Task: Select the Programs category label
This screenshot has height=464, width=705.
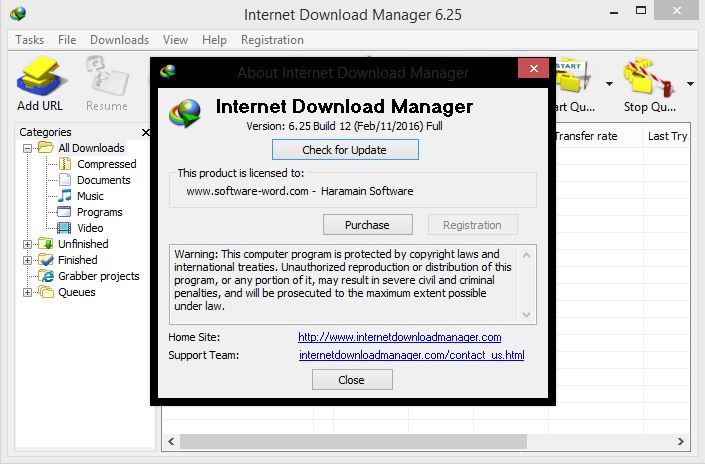Action: tap(99, 212)
